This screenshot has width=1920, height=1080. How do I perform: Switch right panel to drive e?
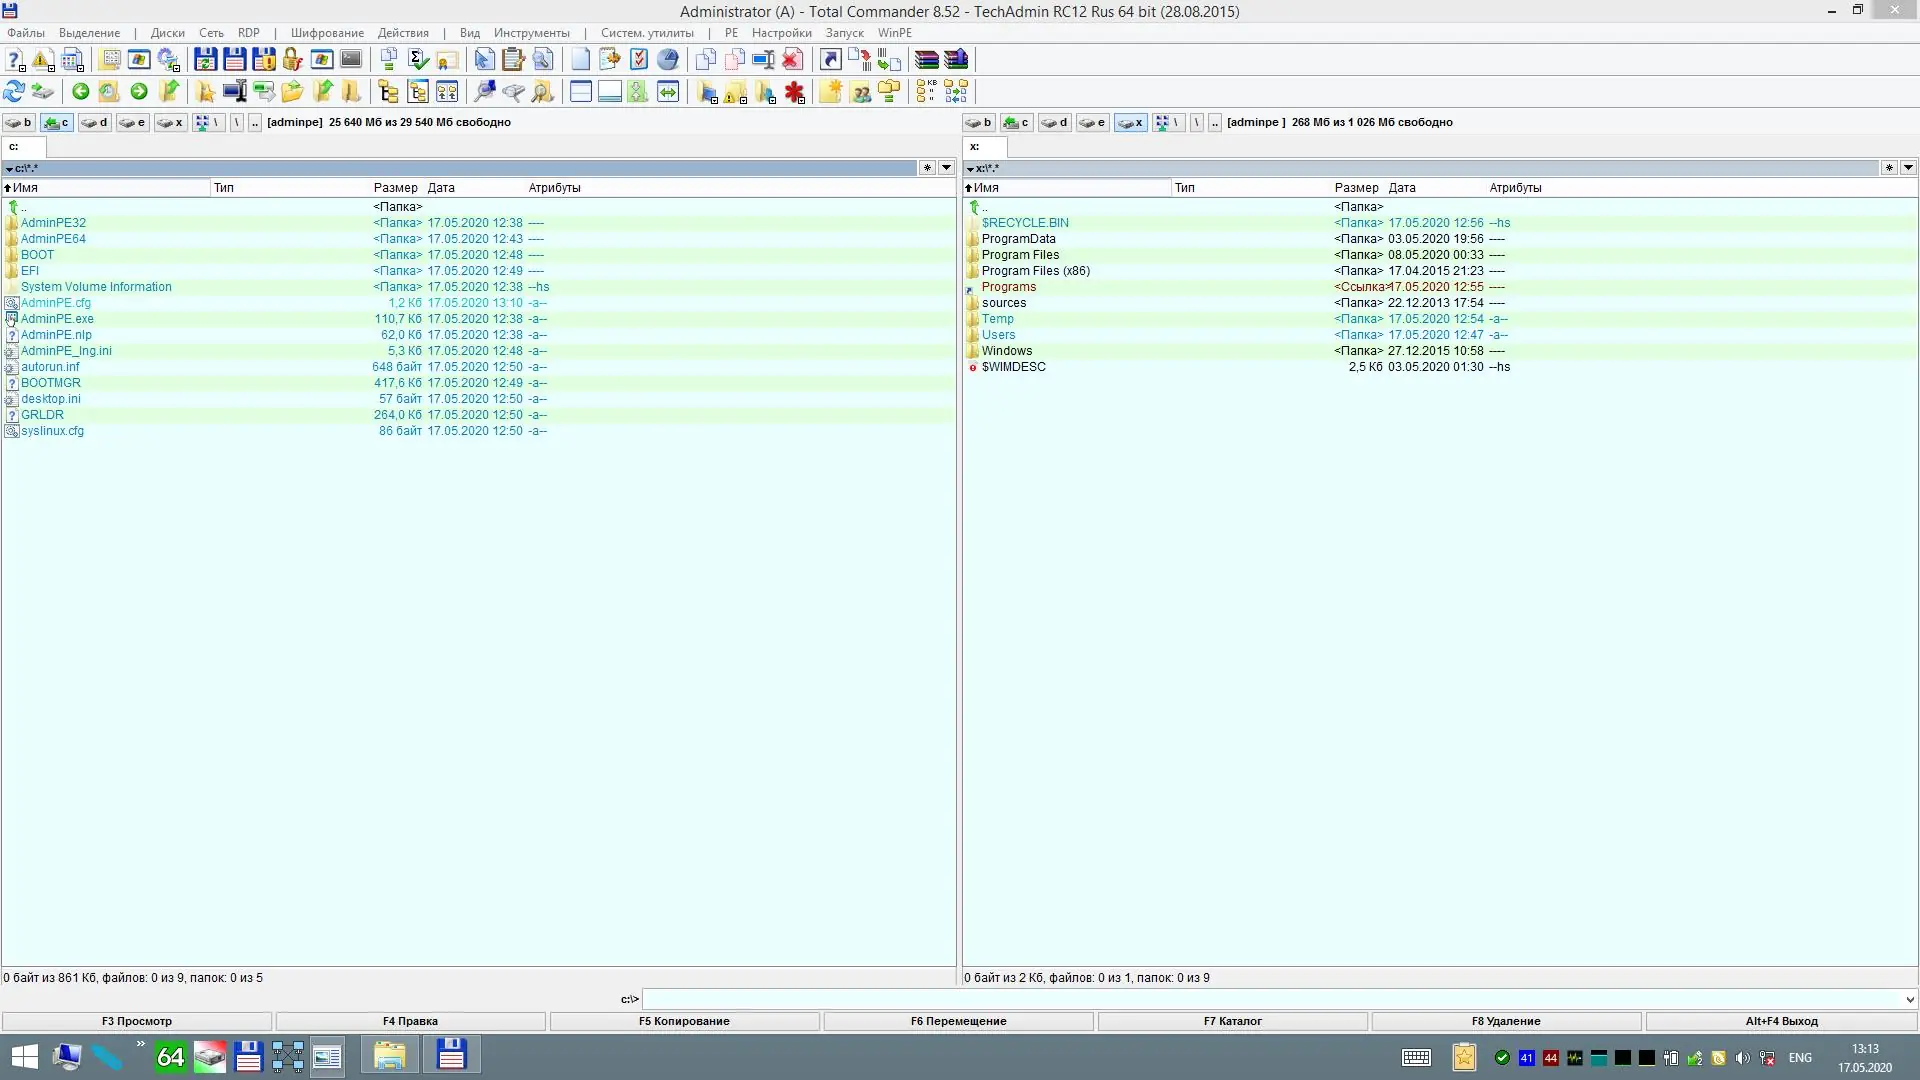pos(1093,122)
